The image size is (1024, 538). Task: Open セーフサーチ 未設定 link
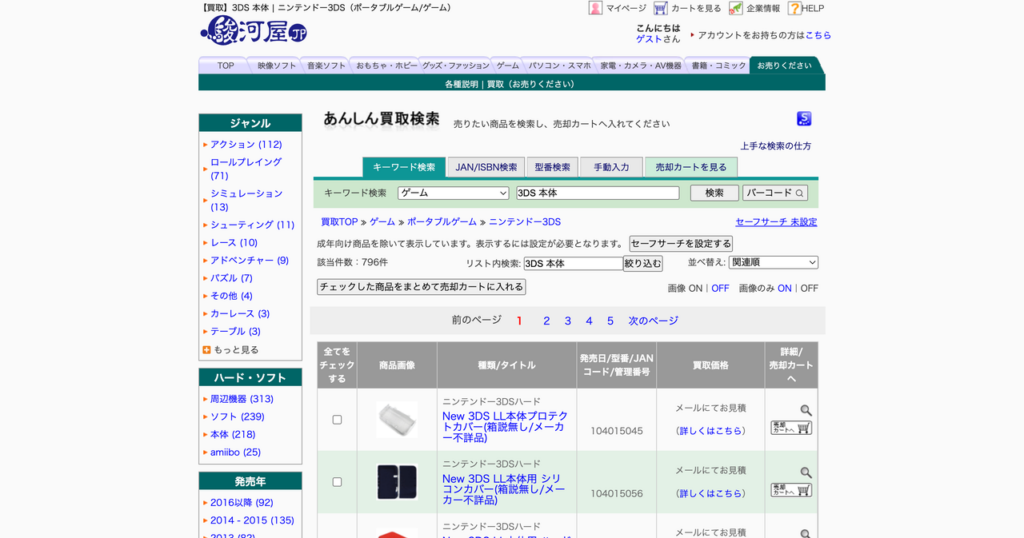[776, 222]
